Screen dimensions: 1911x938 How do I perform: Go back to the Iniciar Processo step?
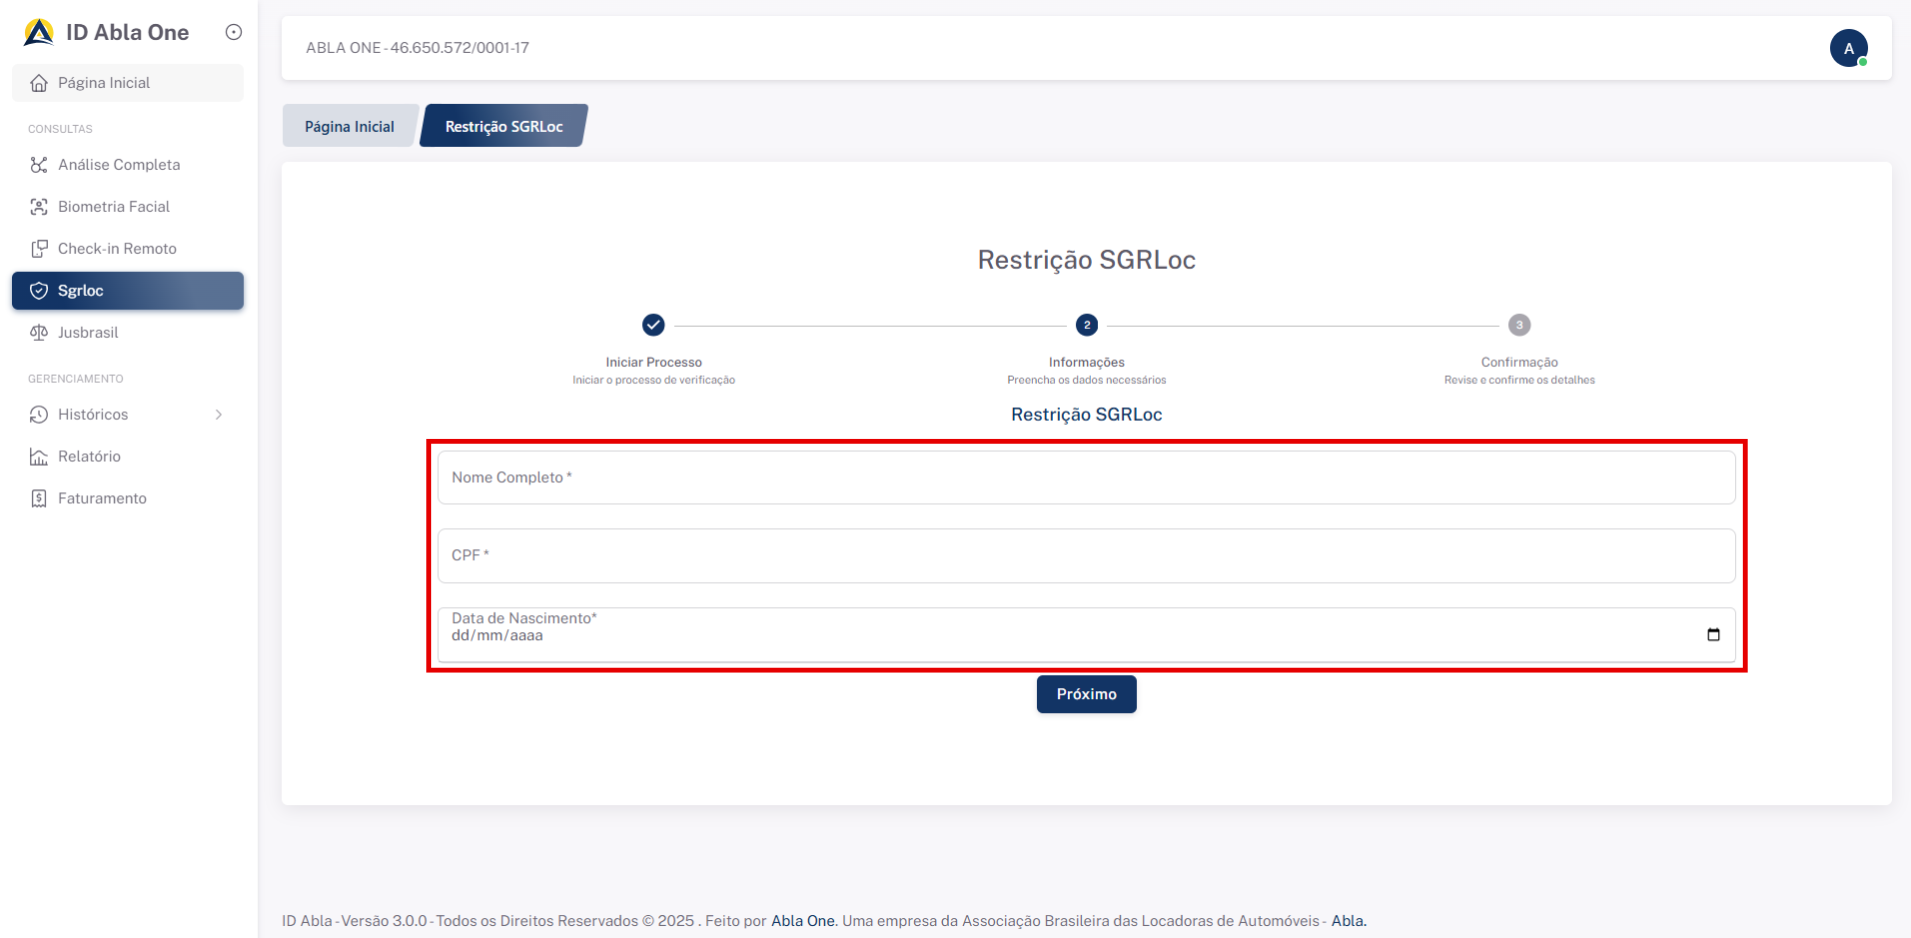pos(653,325)
